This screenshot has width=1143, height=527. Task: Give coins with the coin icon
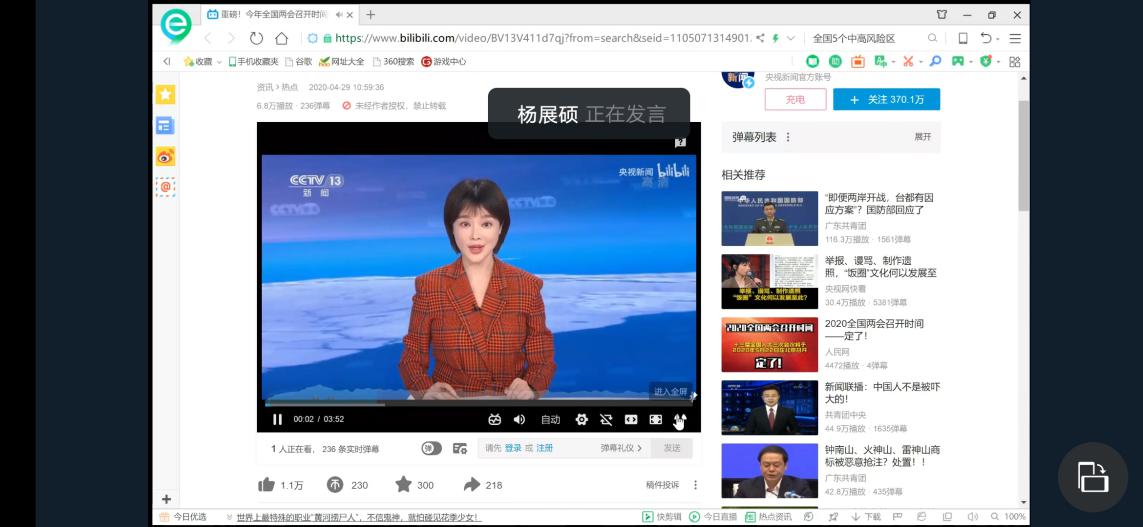click(334, 485)
